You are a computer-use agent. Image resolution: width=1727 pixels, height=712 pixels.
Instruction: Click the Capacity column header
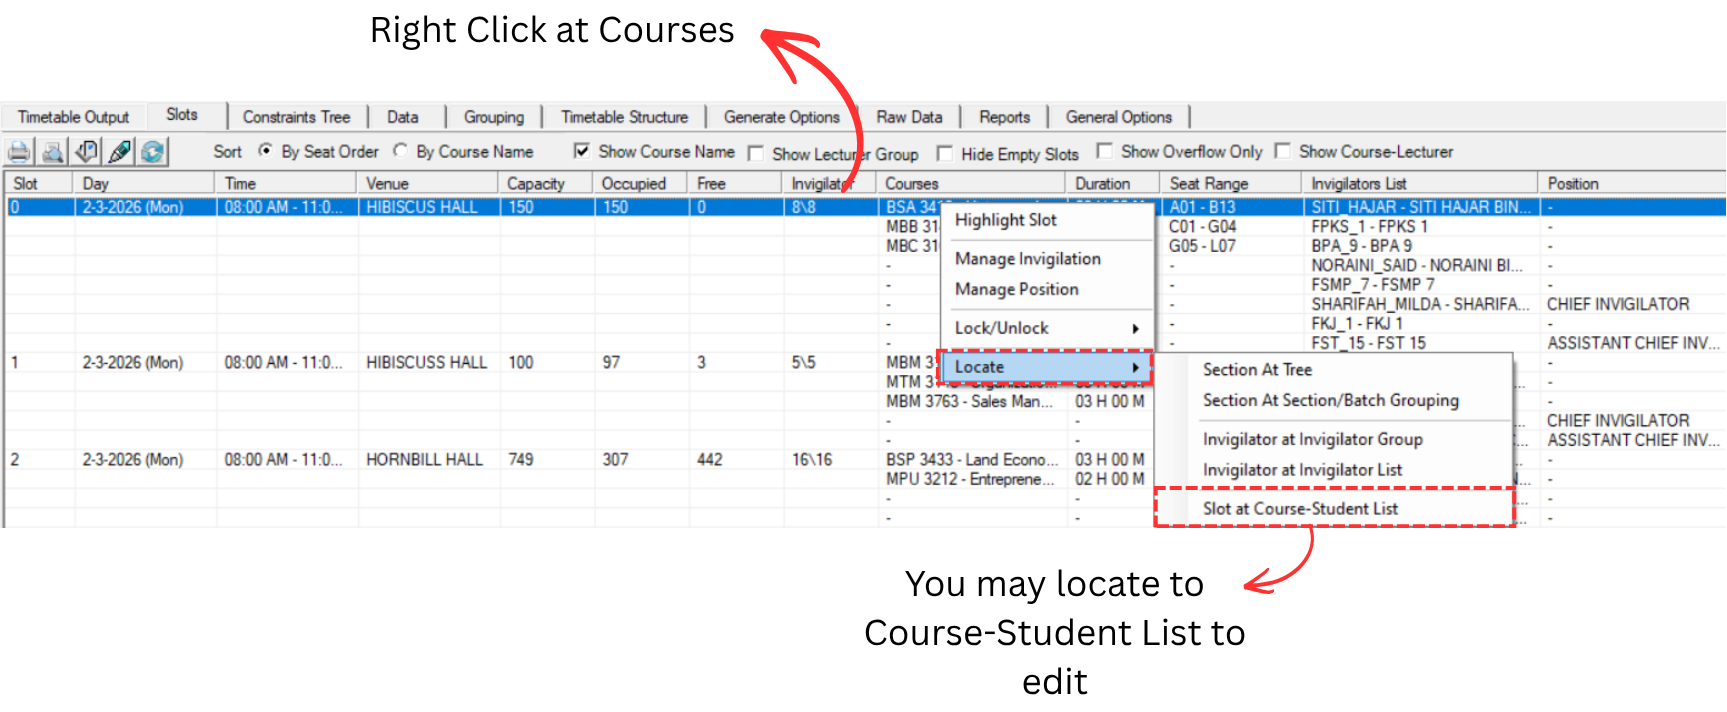click(x=546, y=184)
